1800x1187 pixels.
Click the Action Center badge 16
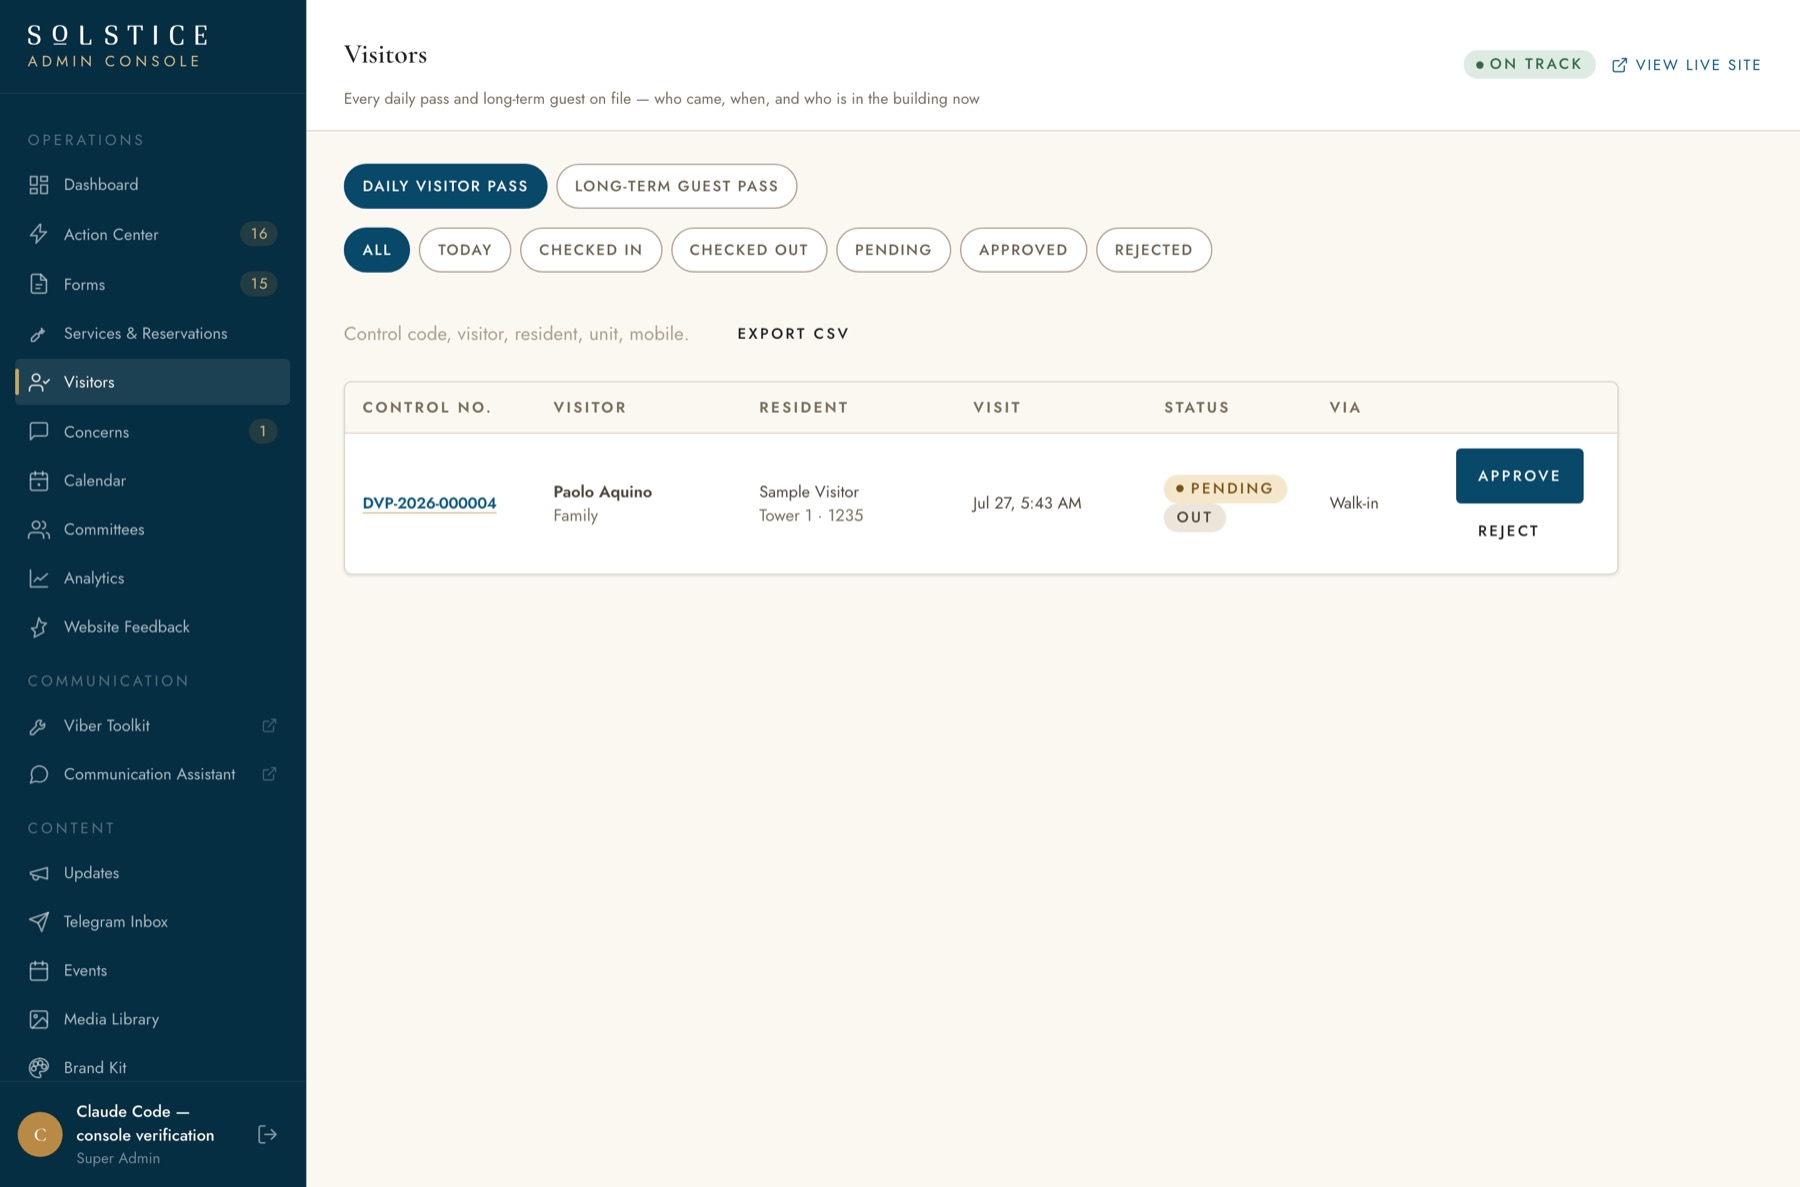(x=259, y=234)
